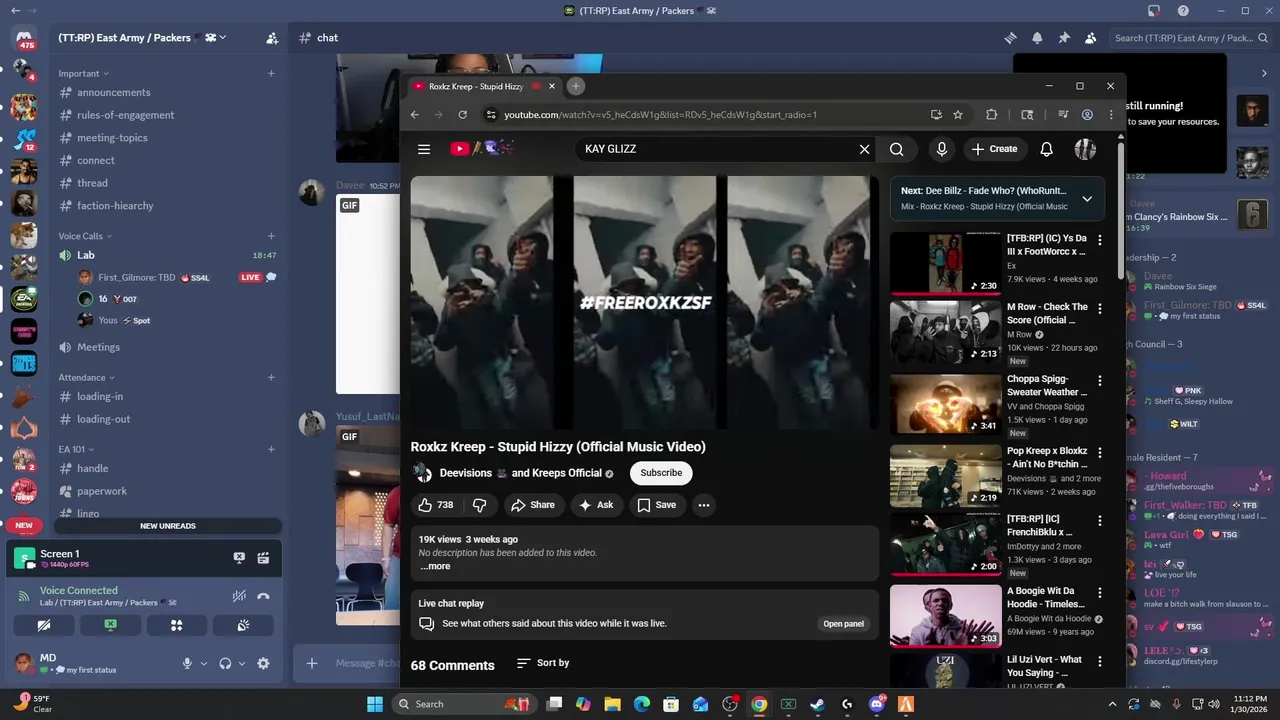Stop streaming Screen 1 in Discord
The width and height of the screenshot is (1280, 720).
coord(239,558)
